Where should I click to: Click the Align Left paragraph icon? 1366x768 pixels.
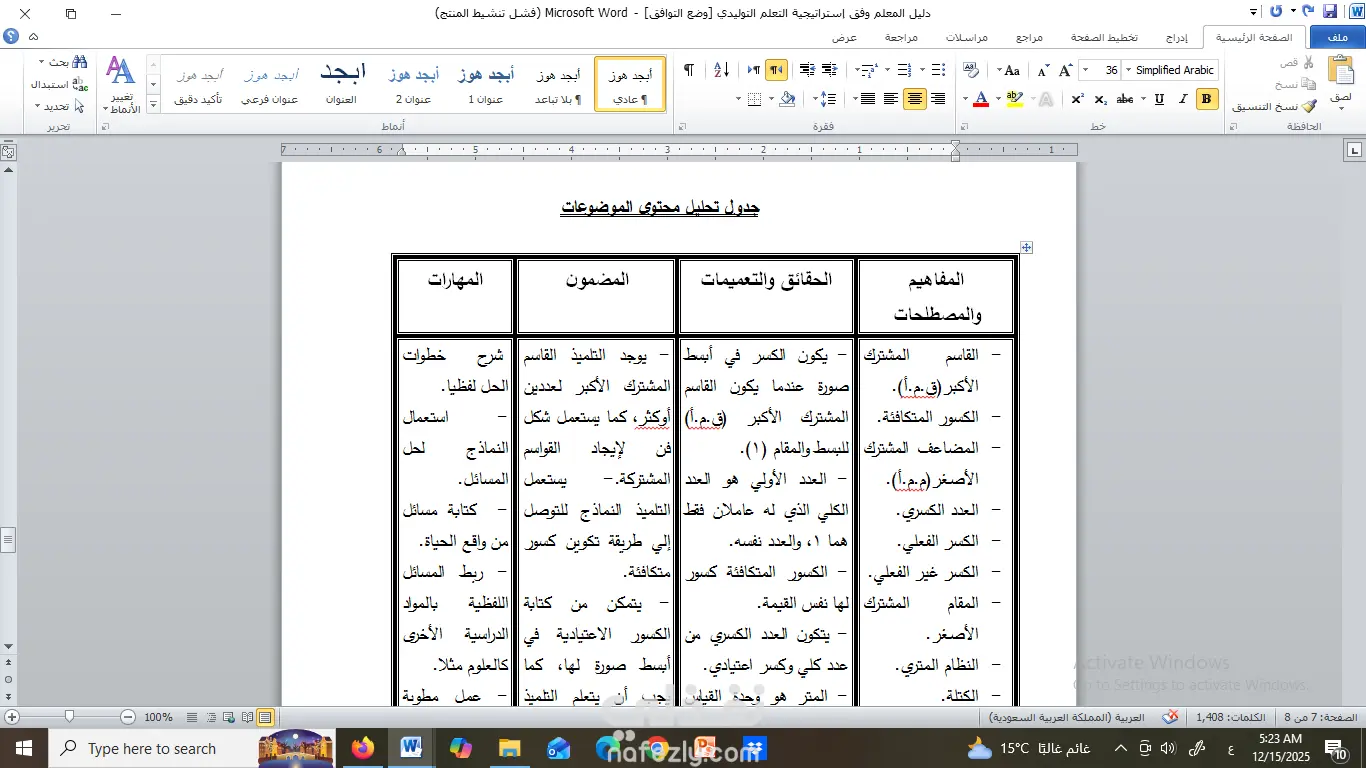(x=891, y=99)
